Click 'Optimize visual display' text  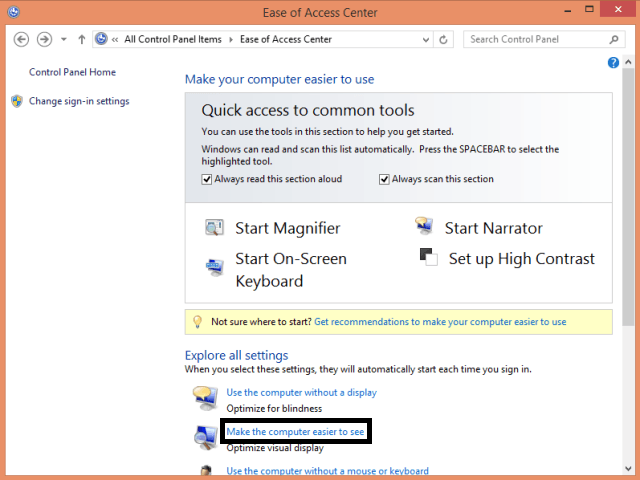pos(275,448)
